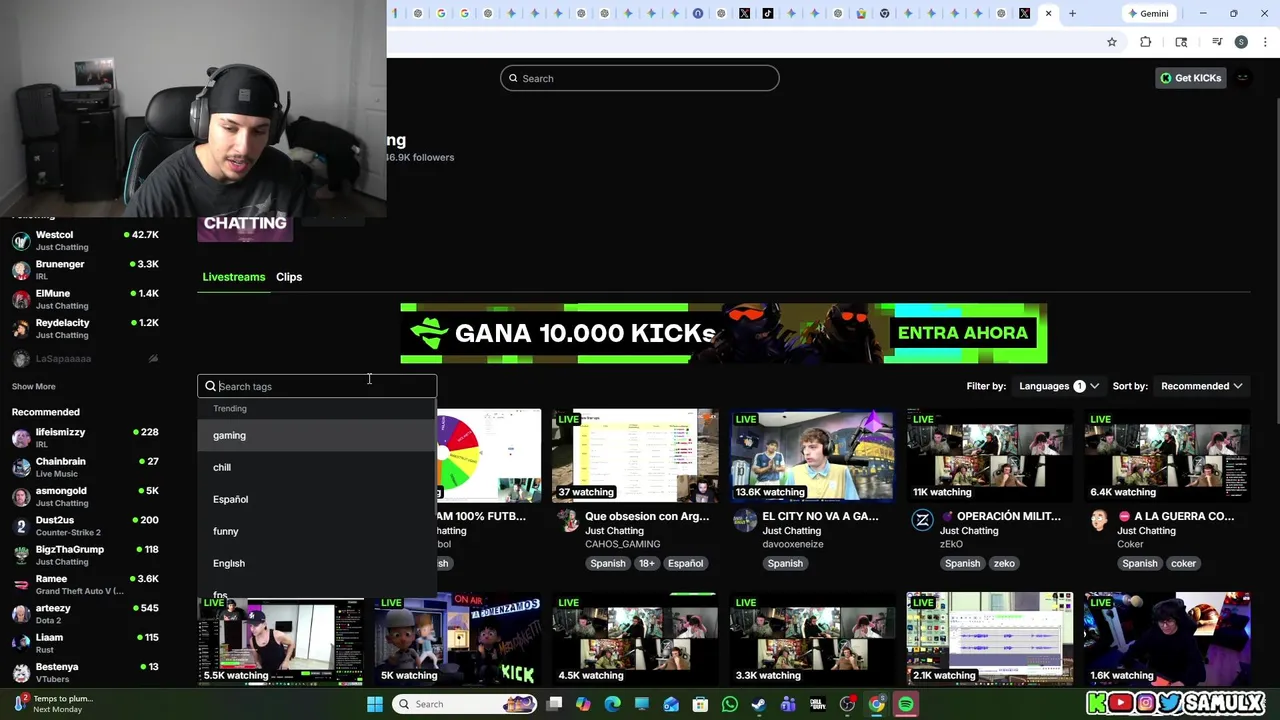This screenshot has width=1280, height=720.
Task: Open the 'EL CITY NO VA A GA...' stream title
Action: point(820,516)
